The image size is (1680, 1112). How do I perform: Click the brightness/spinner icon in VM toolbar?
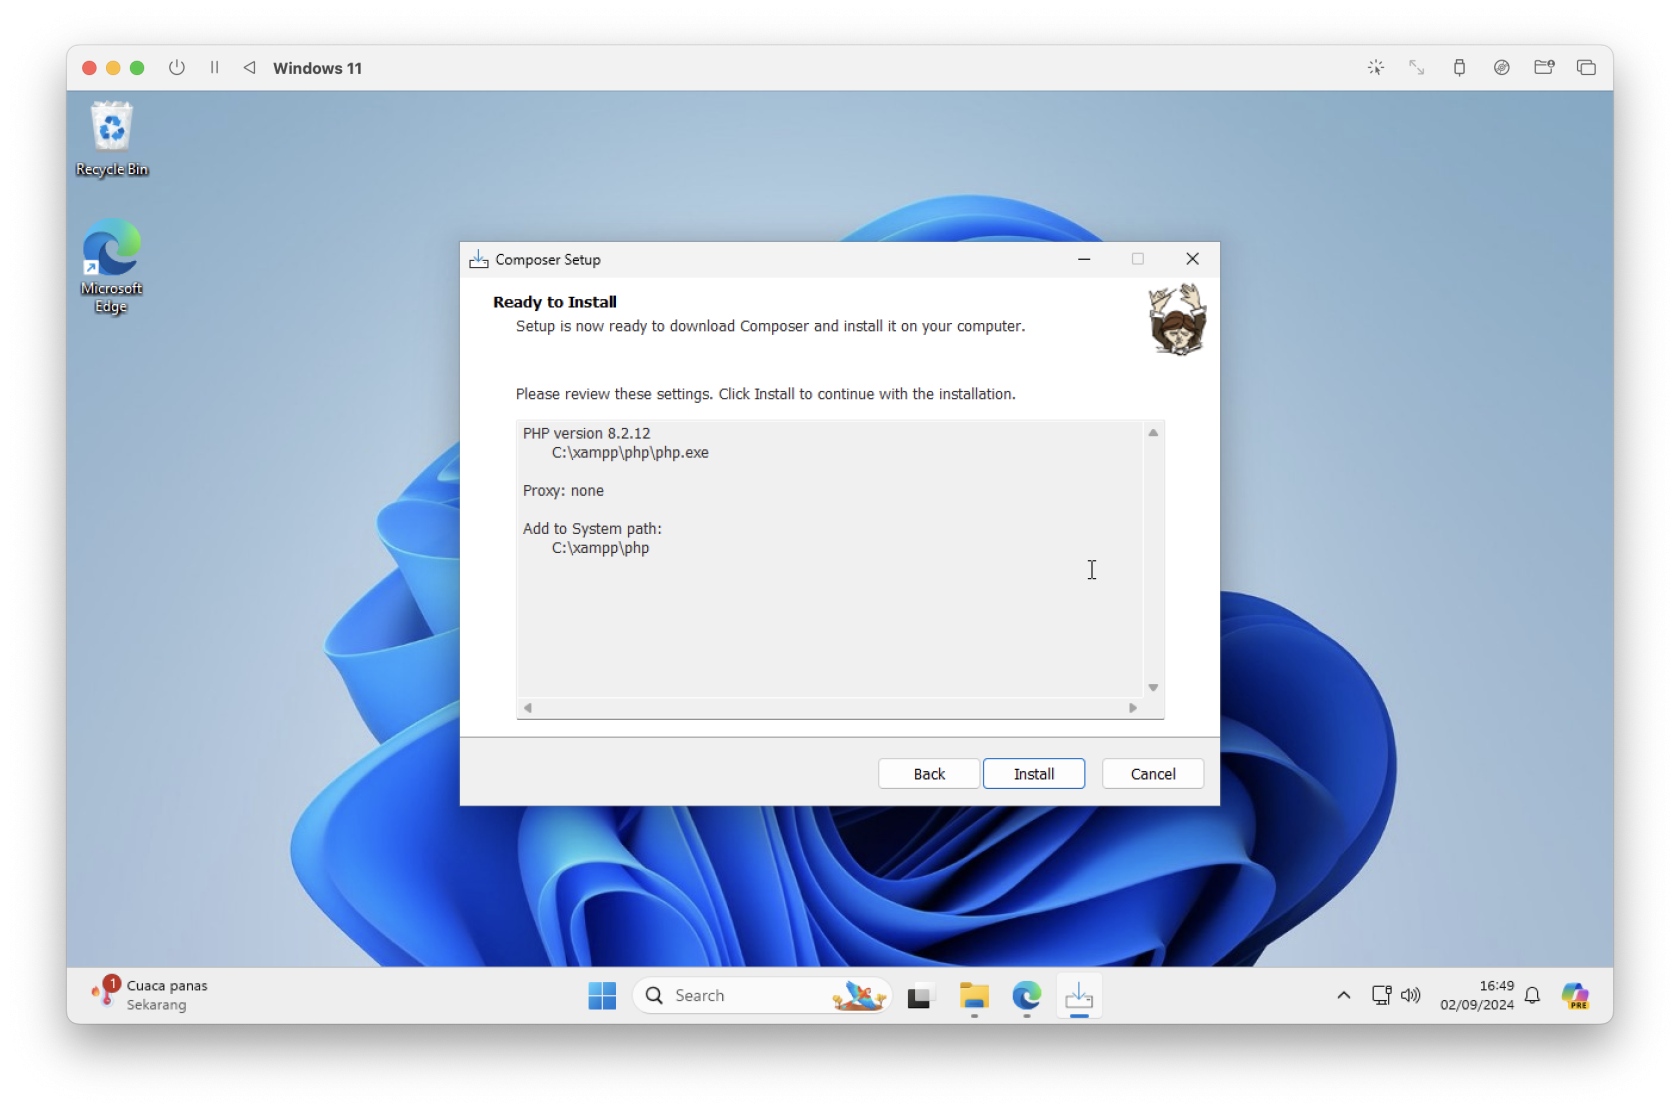pyautogui.click(x=1376, y=67)
